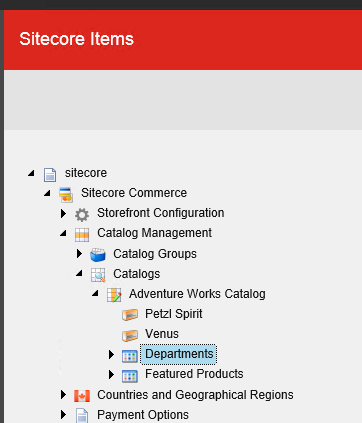This screenshot has width=362, height=423.
Task: Expand Countries and Geographical Regions node
Action: [63, 395]
